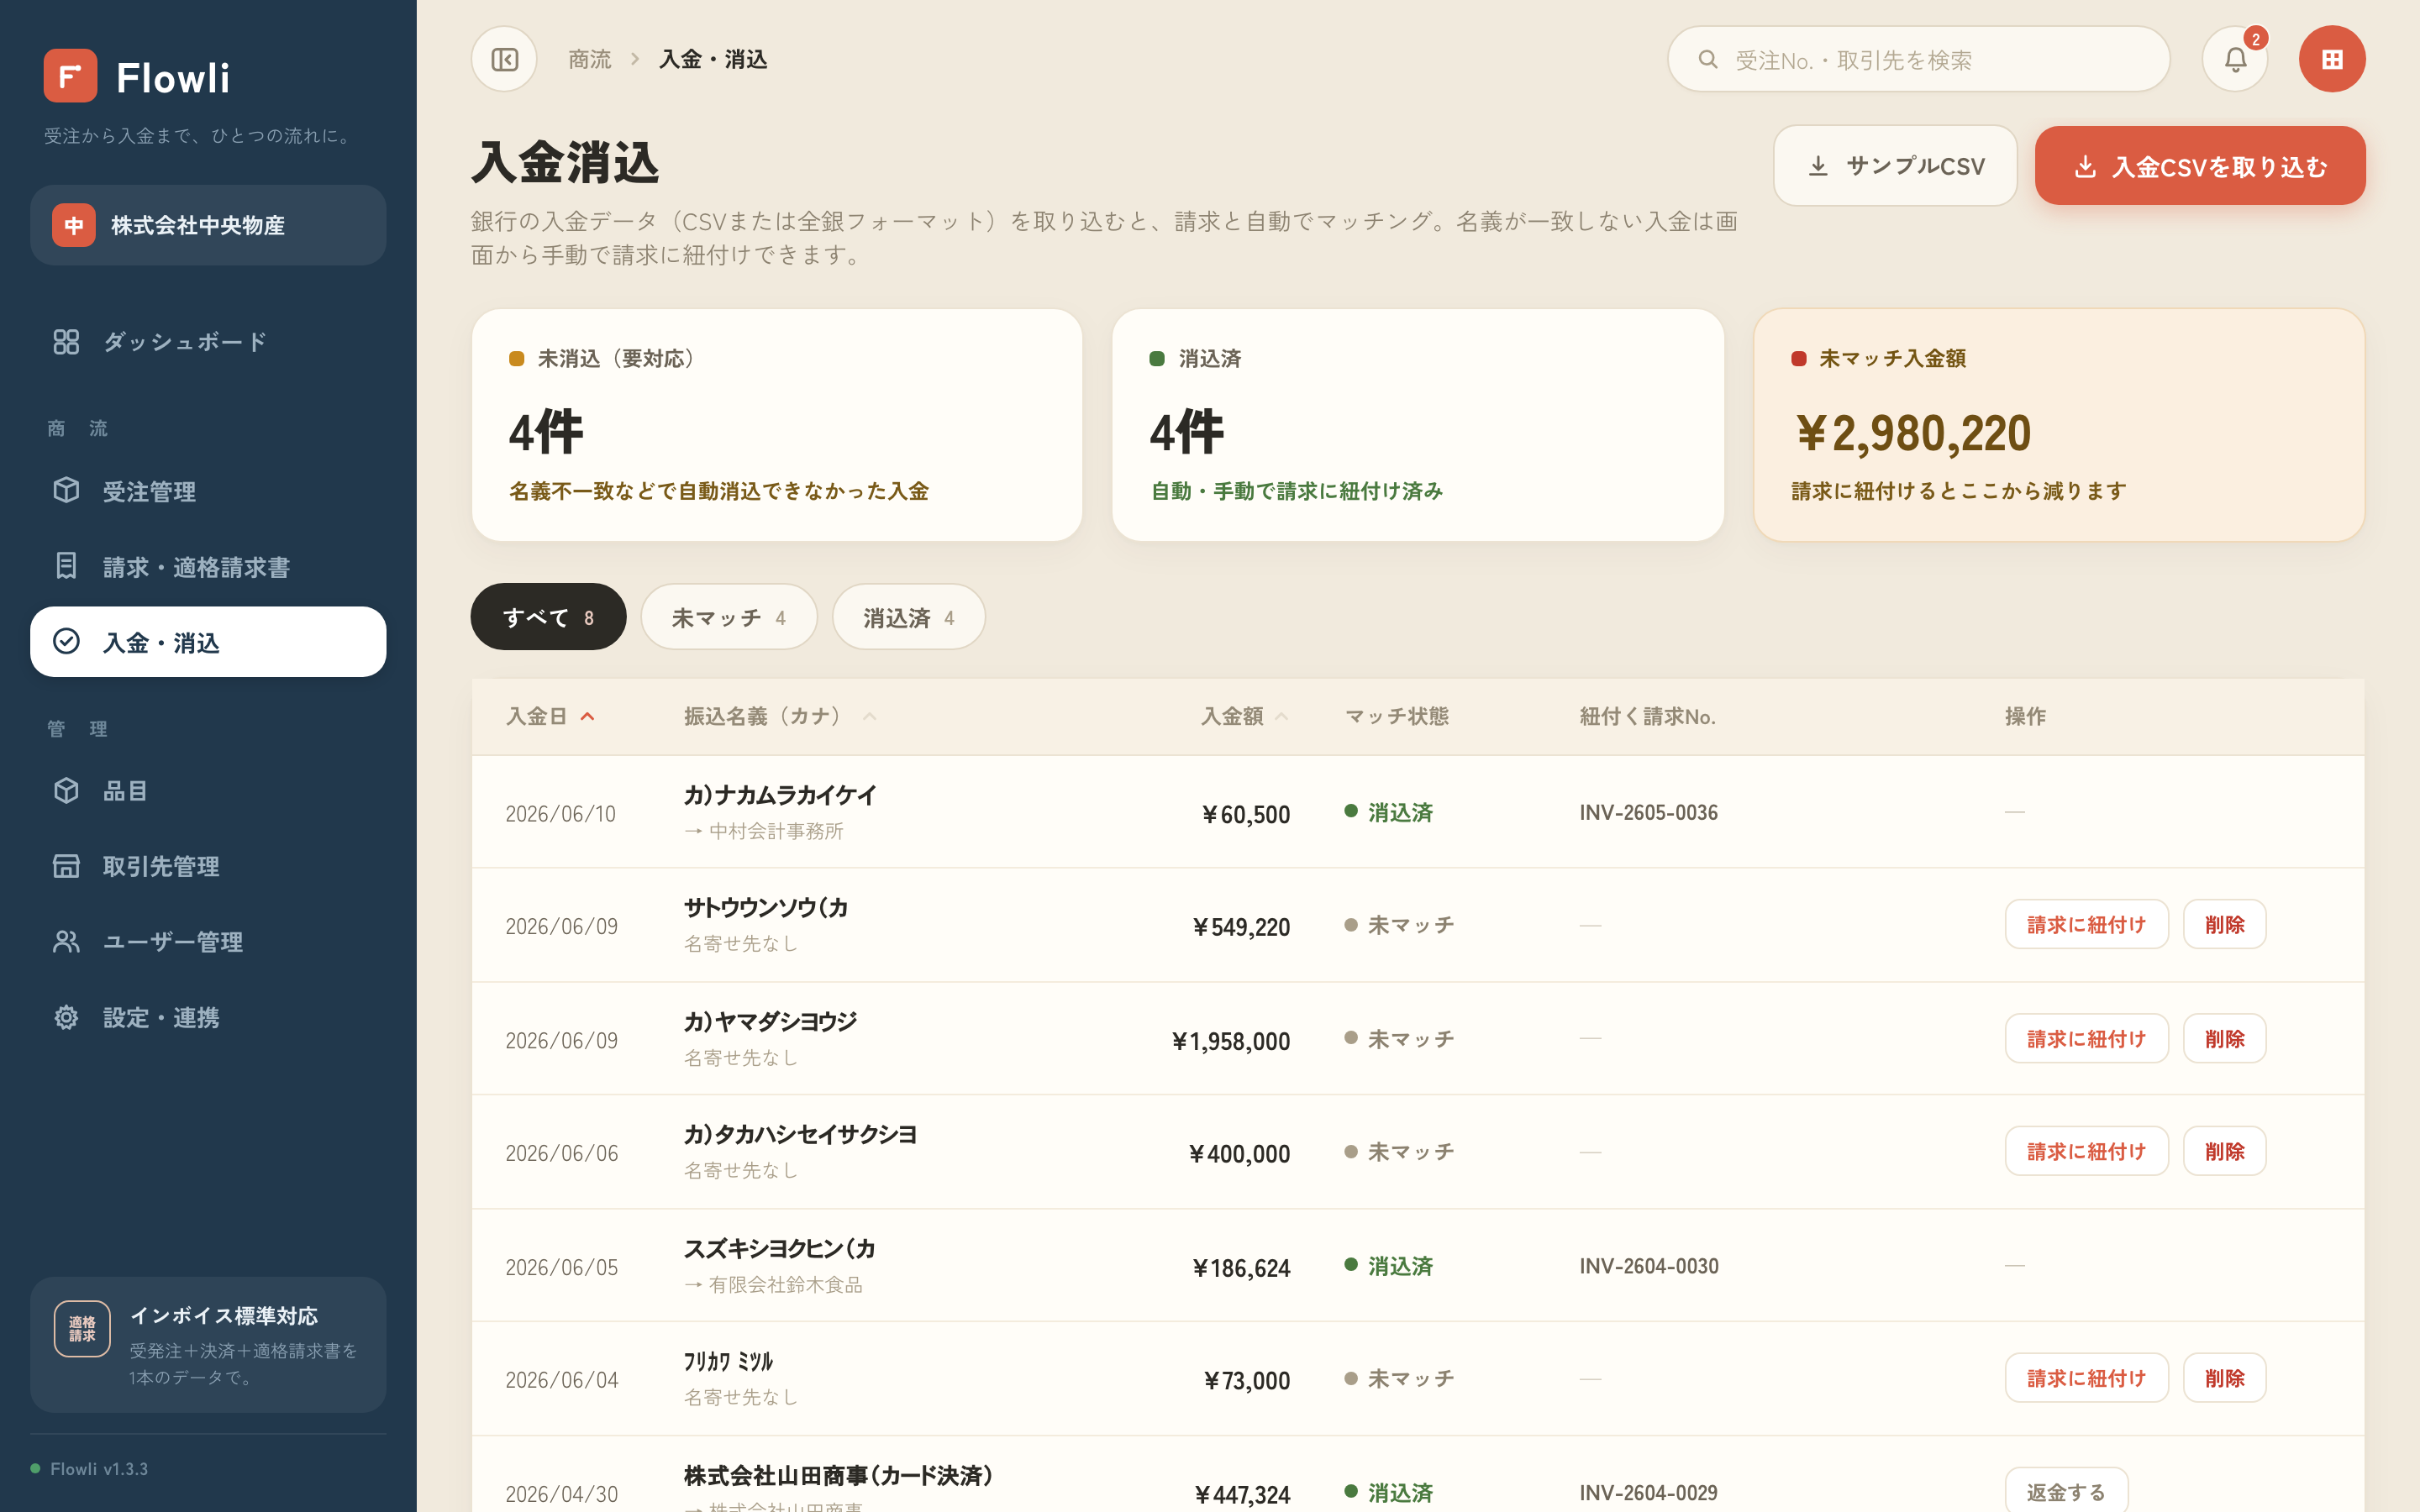Screen dimensions: 2420x1512
Task: Focus the 受注No.・取引先を検索 search field
Action: click(1918, 59)
